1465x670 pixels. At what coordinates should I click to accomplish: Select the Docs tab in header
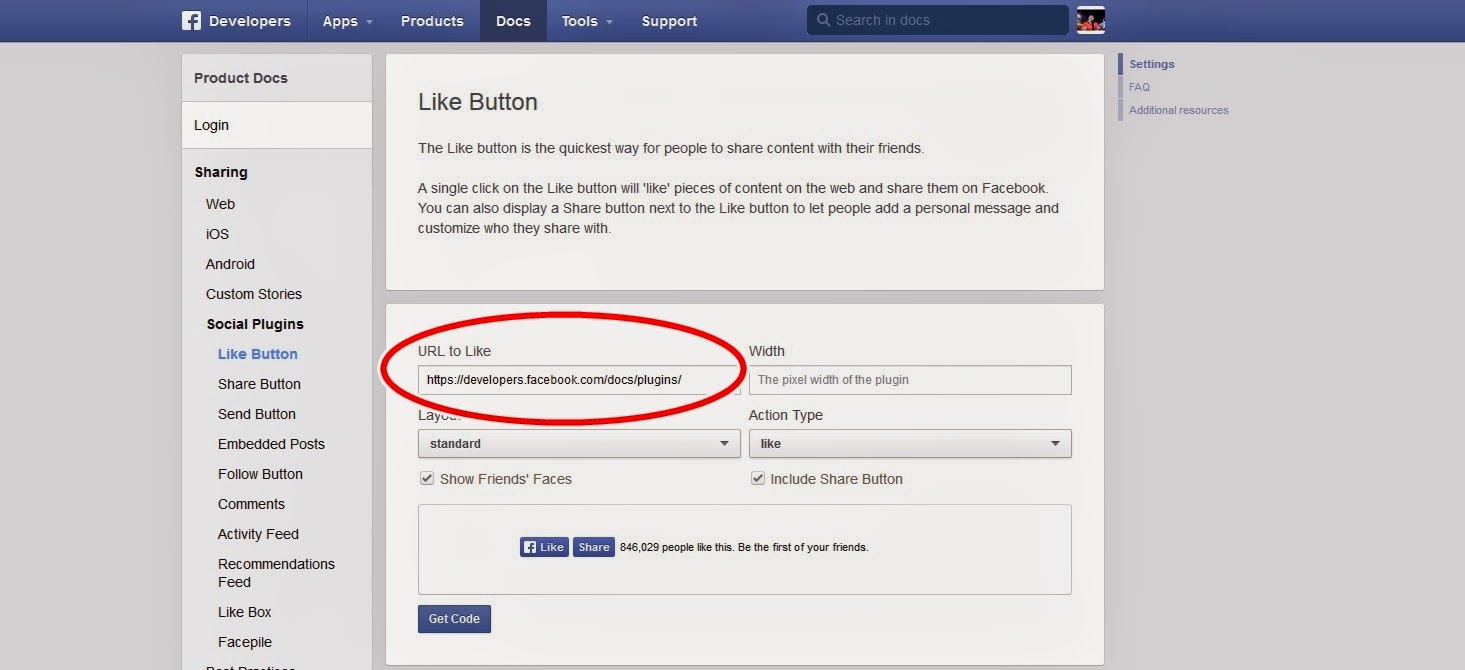513,21
